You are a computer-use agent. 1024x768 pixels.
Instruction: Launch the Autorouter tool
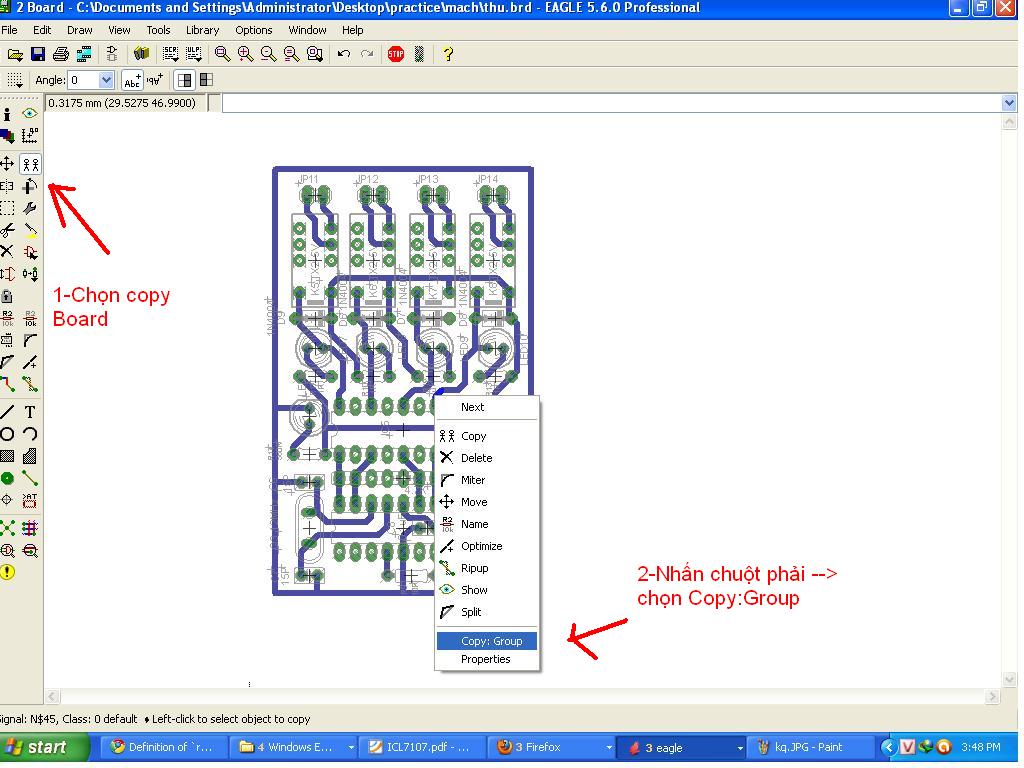[29, 528]
